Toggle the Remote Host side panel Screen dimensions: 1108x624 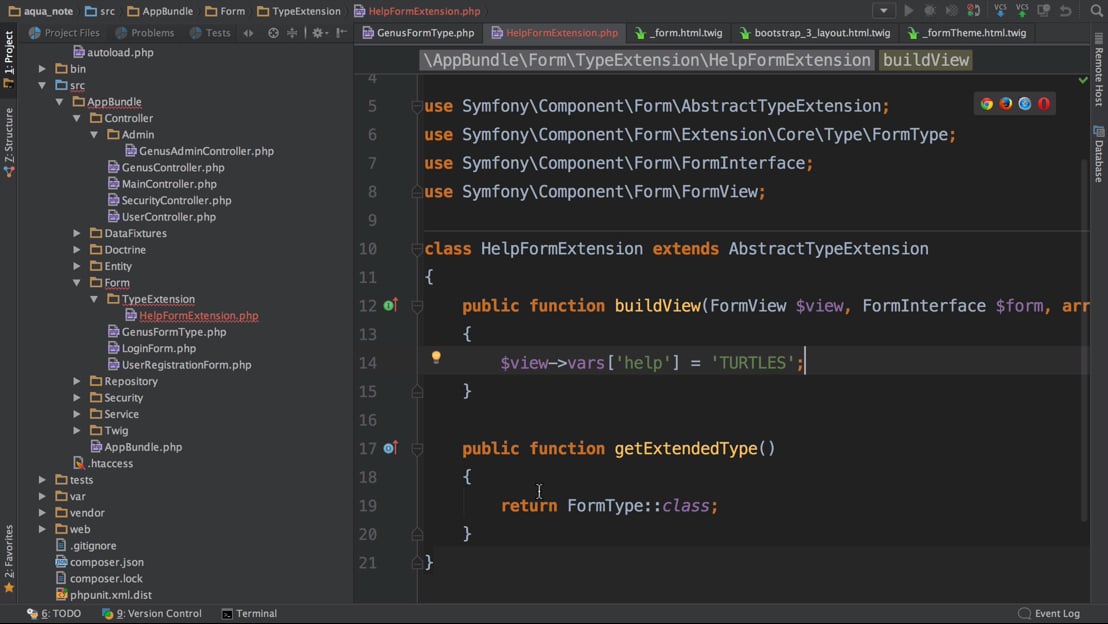pyautogui.click(x=1099, y=71)
